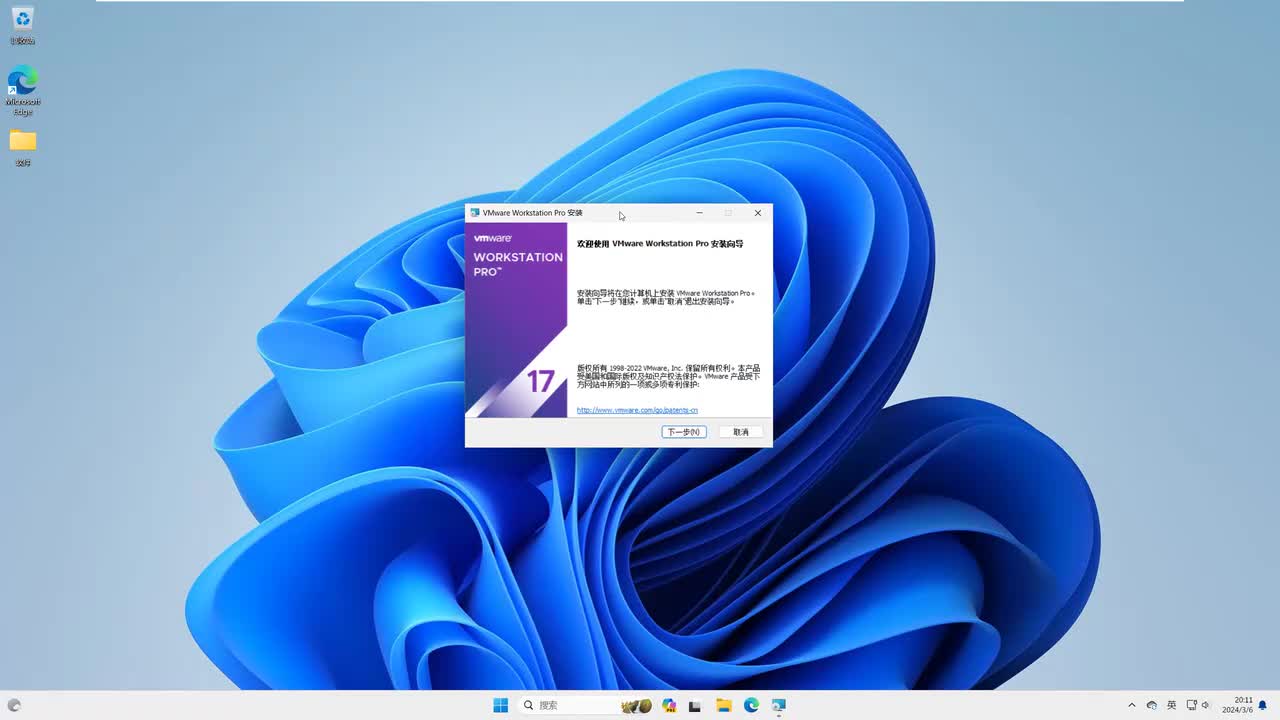Switch input method via 英 indicator
The height and width of the screenshot is (720, 1280).
(x=1171, y=705)
